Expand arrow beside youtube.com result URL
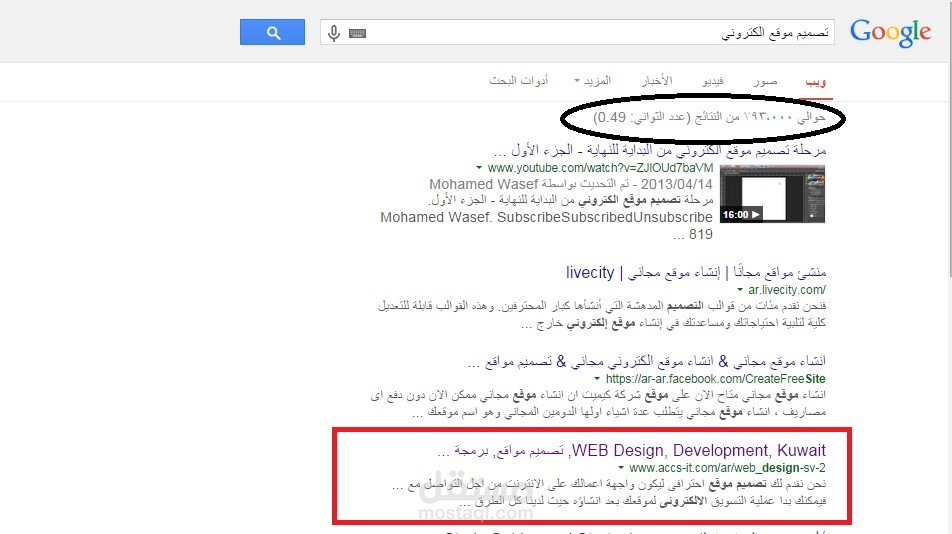Screen dimensions: 952x534 coord(479,168)
